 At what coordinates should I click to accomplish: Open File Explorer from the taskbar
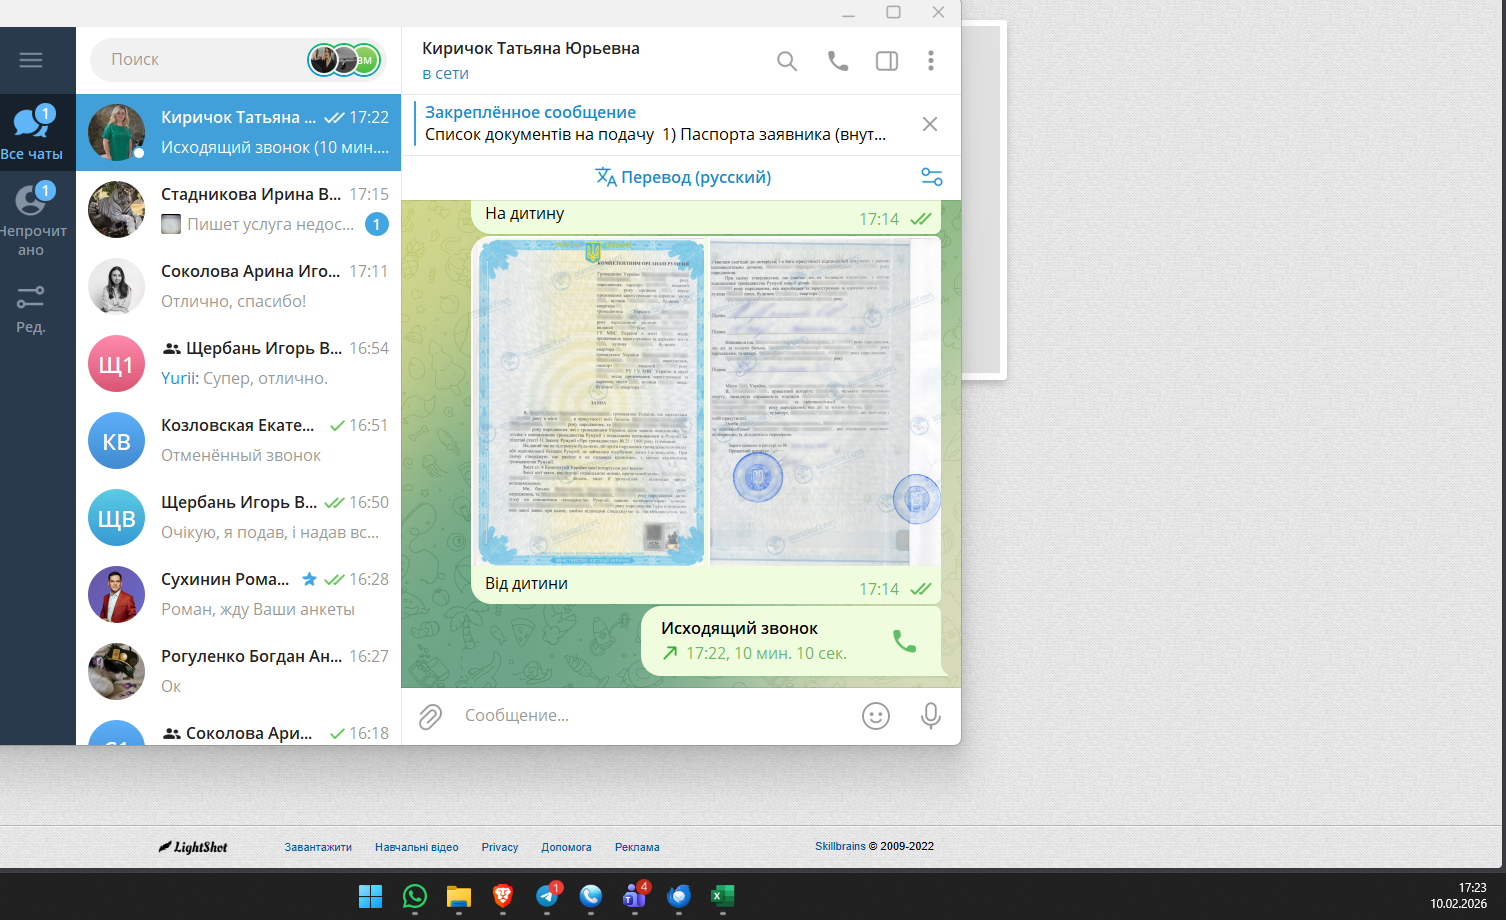pos(459,896)
